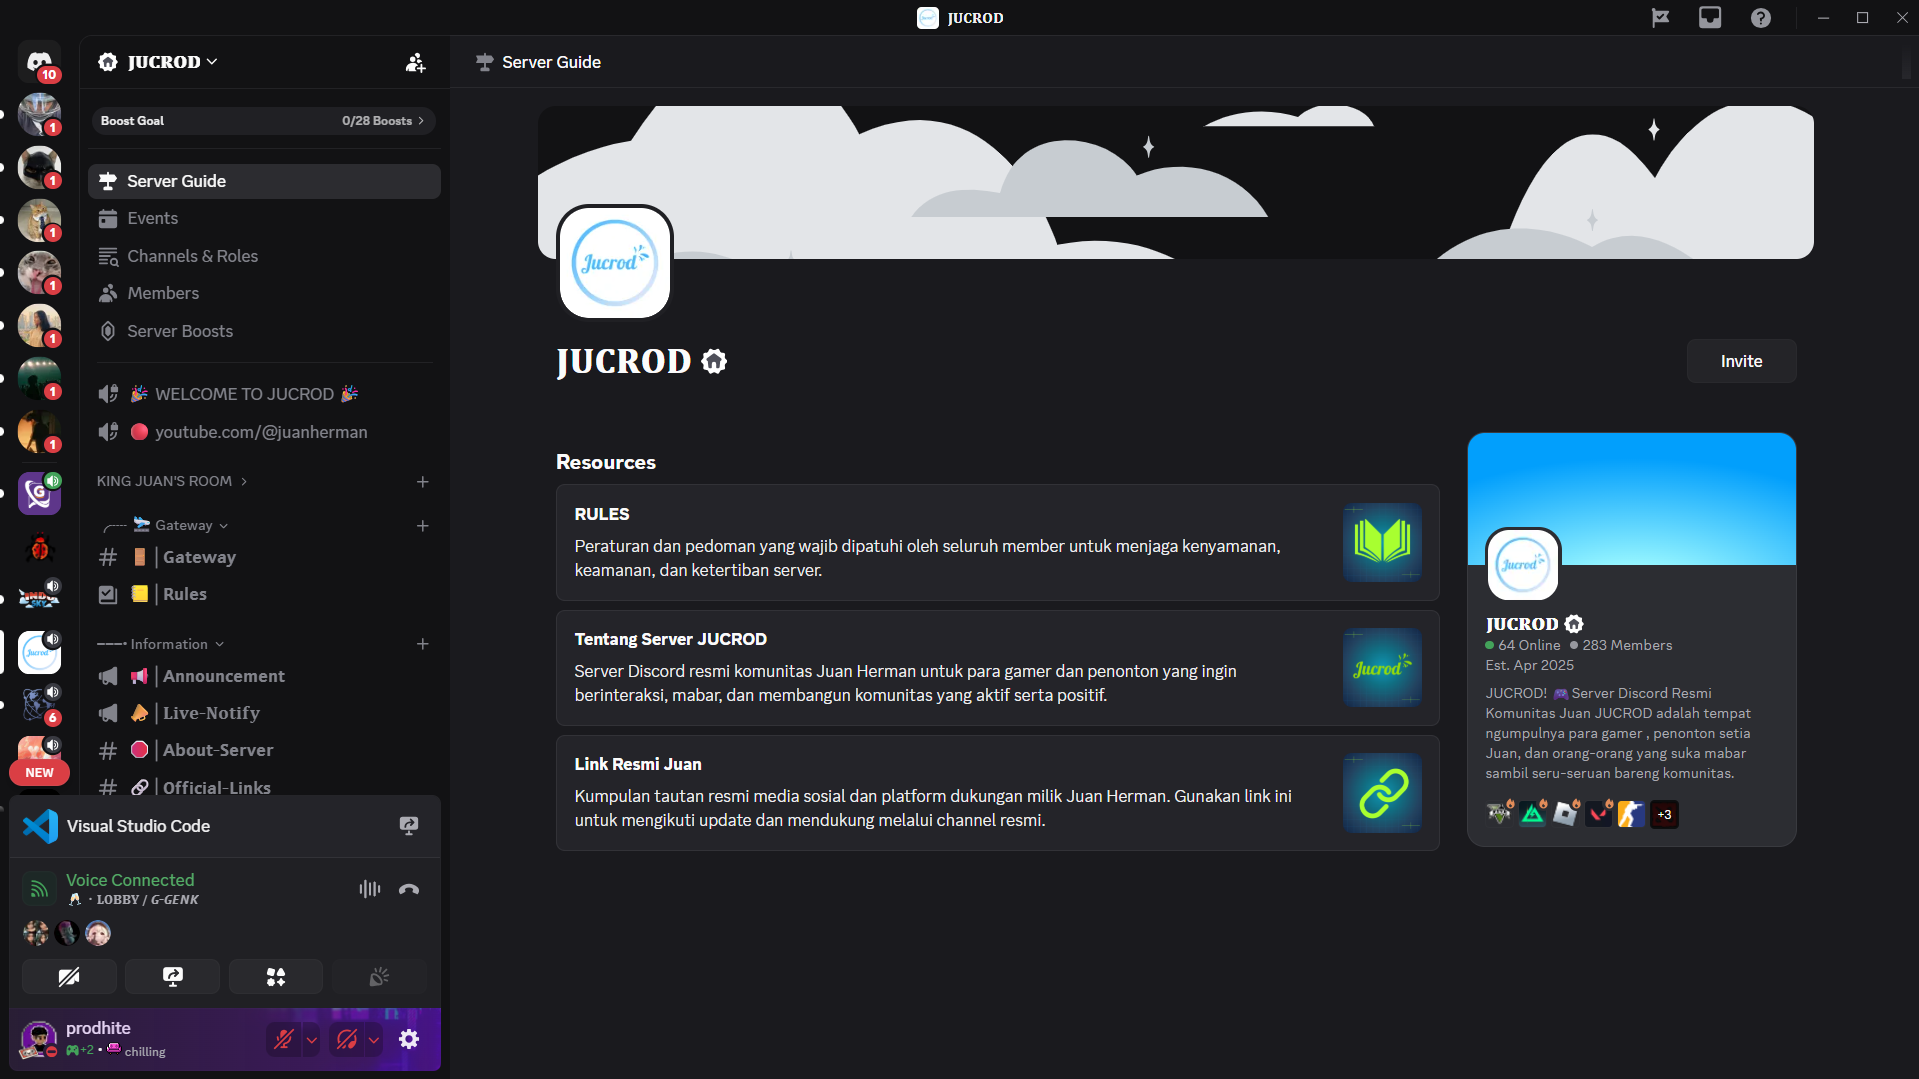Add channel to Gateway category
The width and height of the screenshot is (1919, 1079).
point(423,526)
